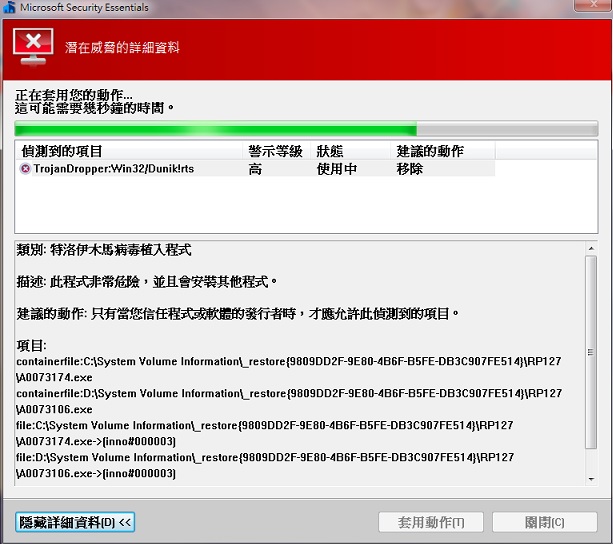Image resolution: width=613 pixels, height=544 pixels.
Task: Click the details scrollbar up arrow
Action: [591, 249]
